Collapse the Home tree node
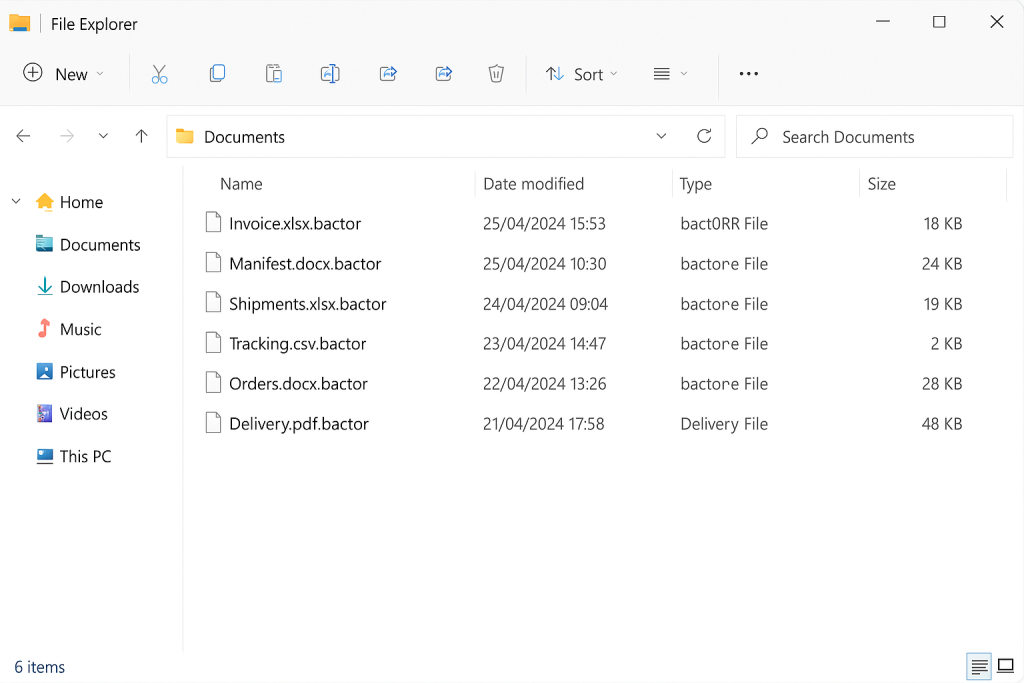Screen dimensions: 1024x683 16,202
